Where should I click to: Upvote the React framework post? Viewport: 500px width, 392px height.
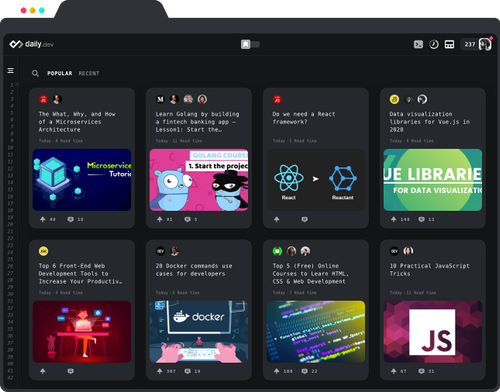coord(277,219)
